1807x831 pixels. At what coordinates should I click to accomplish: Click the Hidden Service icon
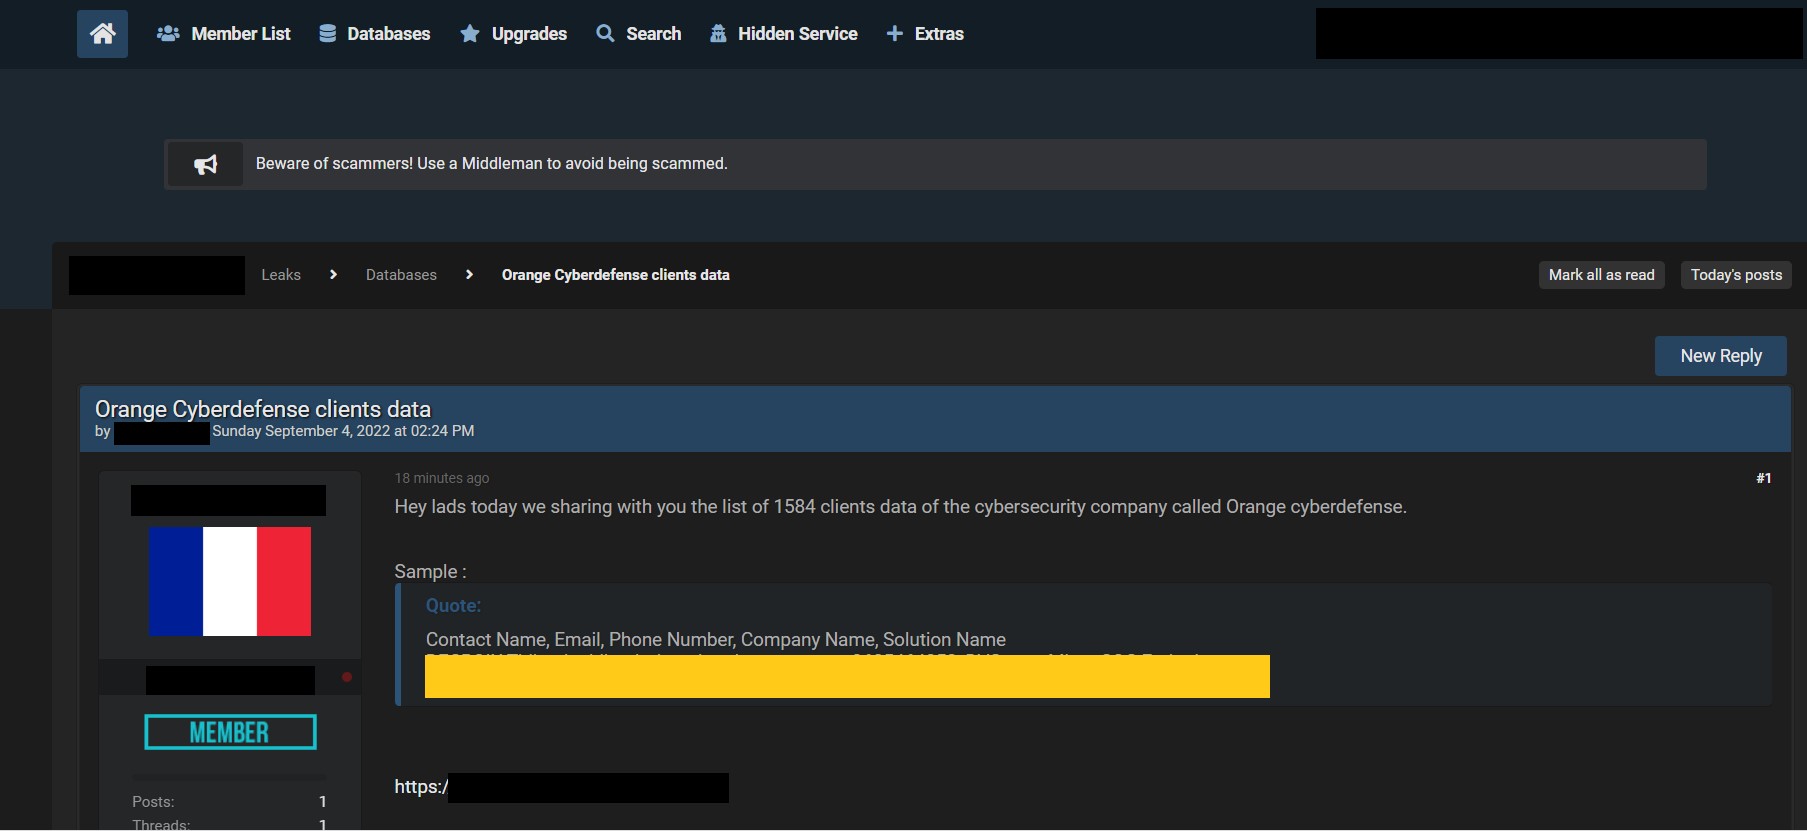point(718,34)
